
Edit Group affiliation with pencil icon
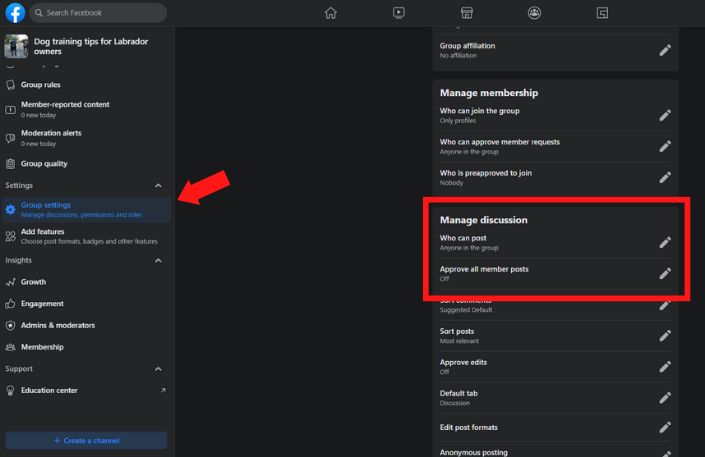(x=665, y=50)
